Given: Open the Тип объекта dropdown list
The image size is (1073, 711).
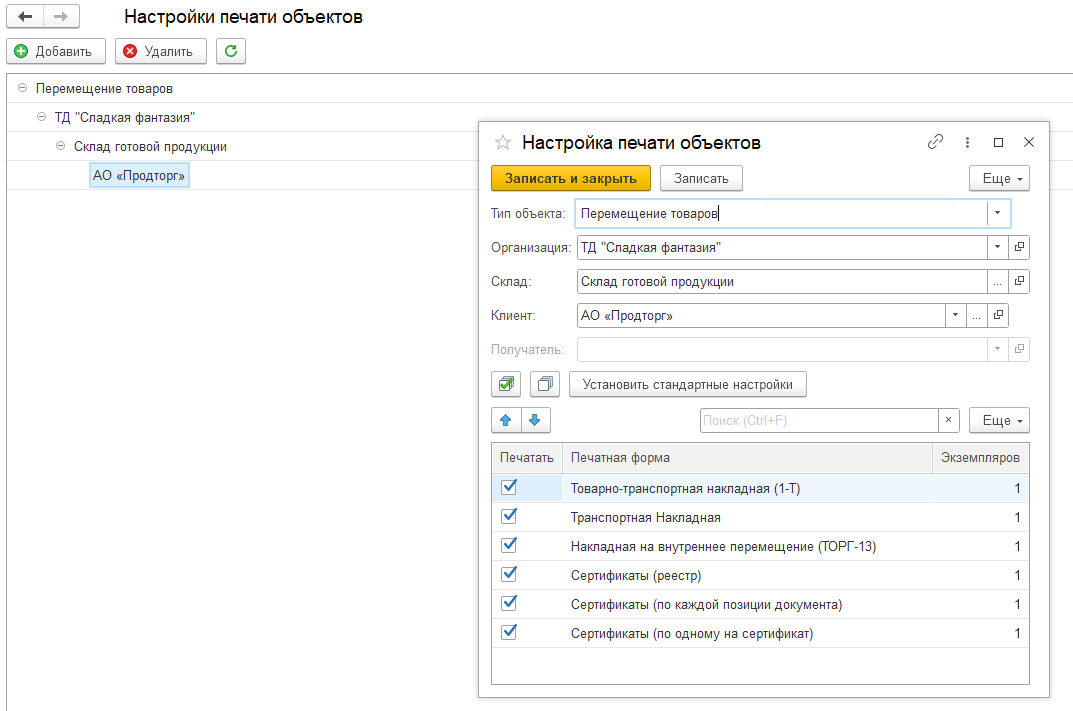Looking at the screenshot, I should (x=998, y=213).
